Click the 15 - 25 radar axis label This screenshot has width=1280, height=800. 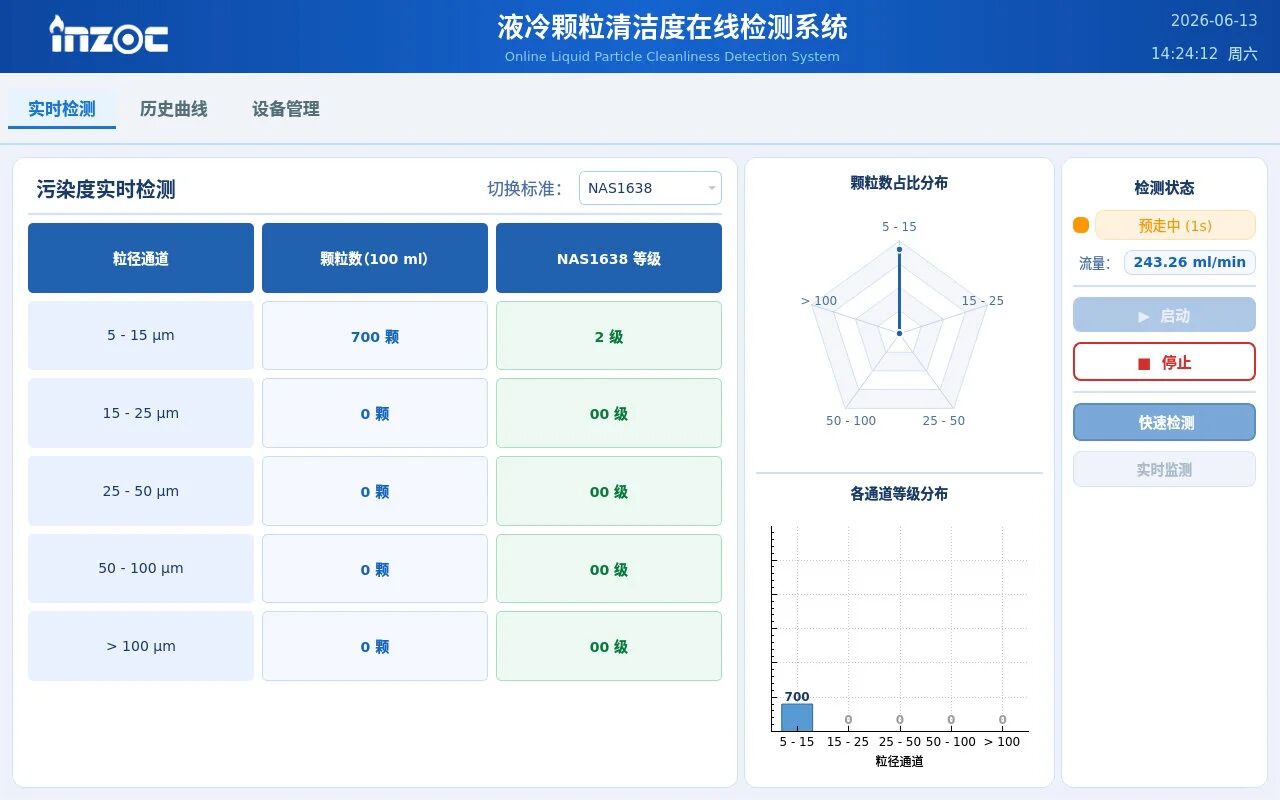983,301
